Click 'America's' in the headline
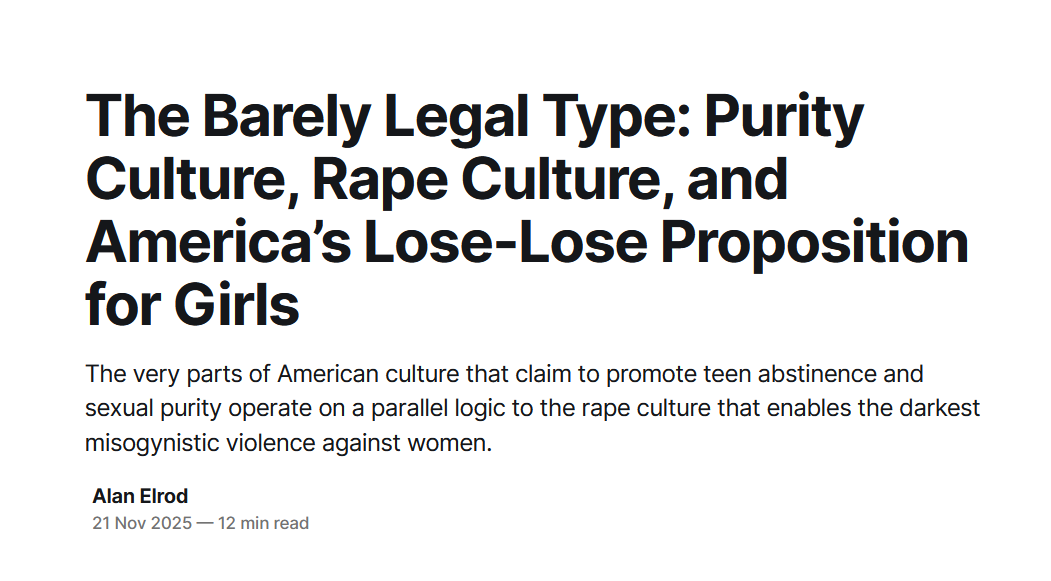Viewport: 1051px width, 581px height. tap(218, 242)
